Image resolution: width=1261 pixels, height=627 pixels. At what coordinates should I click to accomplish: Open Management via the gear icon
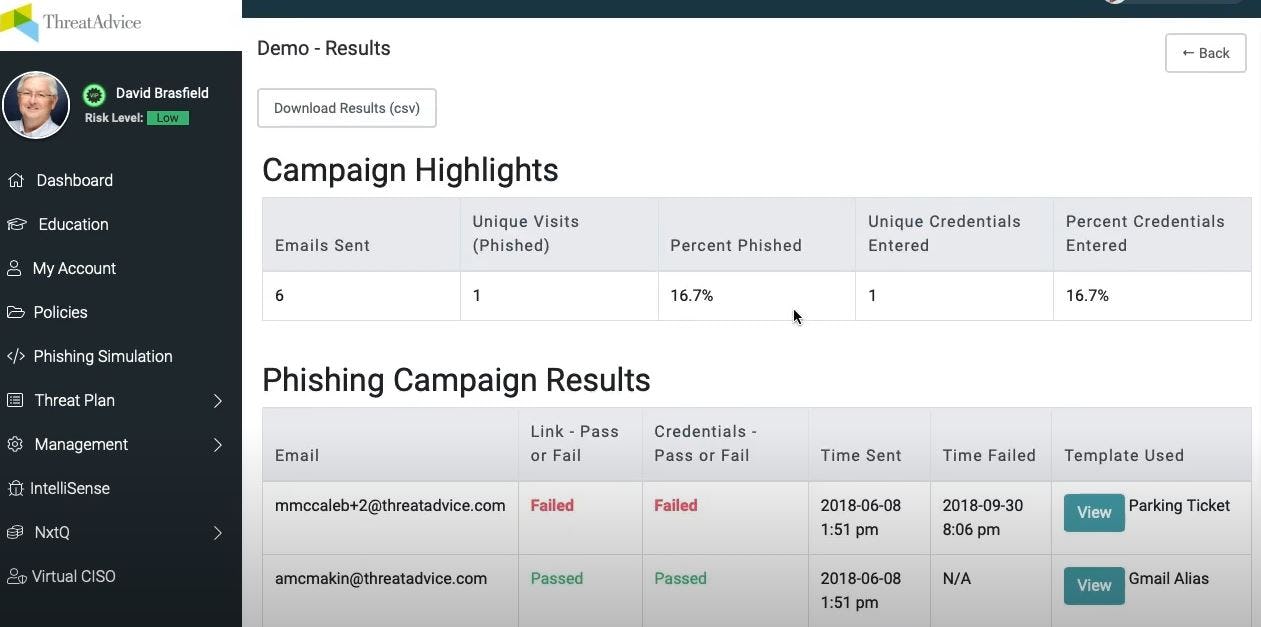[x=16, y=444]
